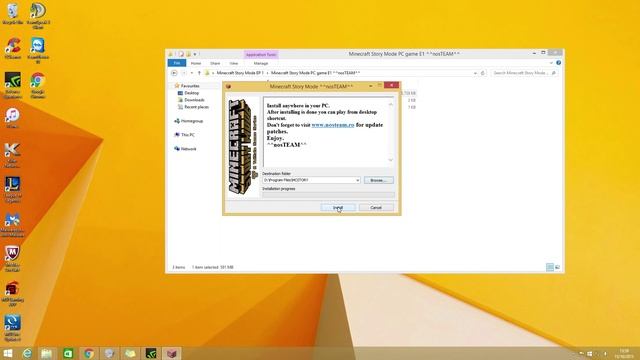Viewport: 640px width, 360px height.
Task: Expand the Explorer ribbon chevron
Action: click(551, 63)
